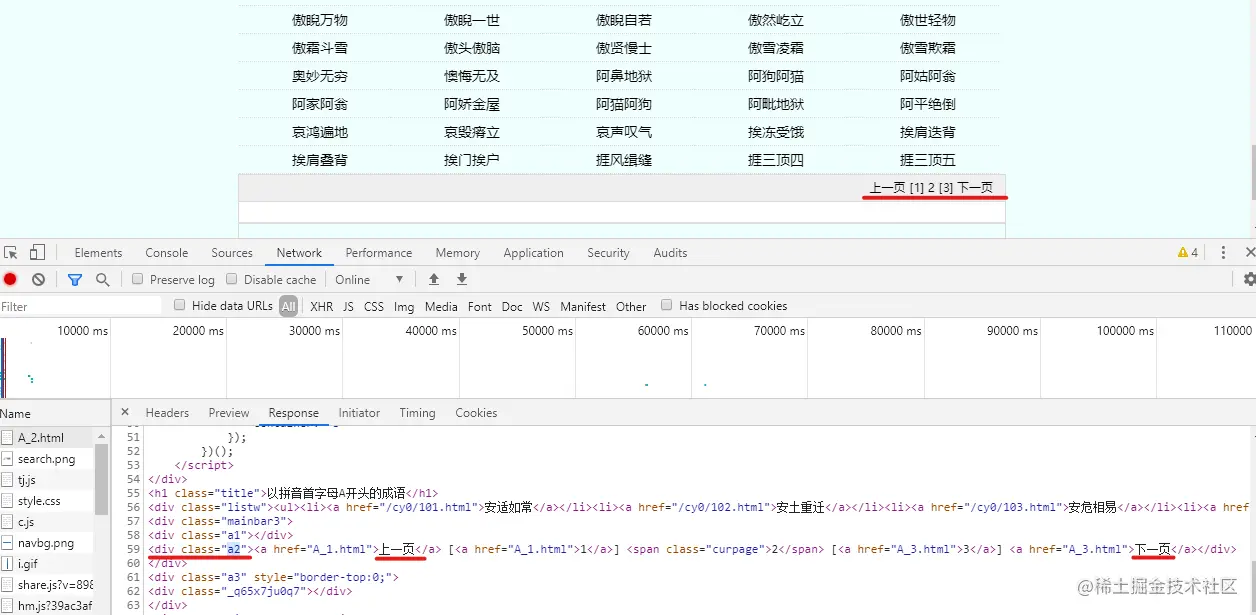Open the Sources panel
This screenshot has width=1256, height=615.
pyautogui.click(x=232, y=253)
